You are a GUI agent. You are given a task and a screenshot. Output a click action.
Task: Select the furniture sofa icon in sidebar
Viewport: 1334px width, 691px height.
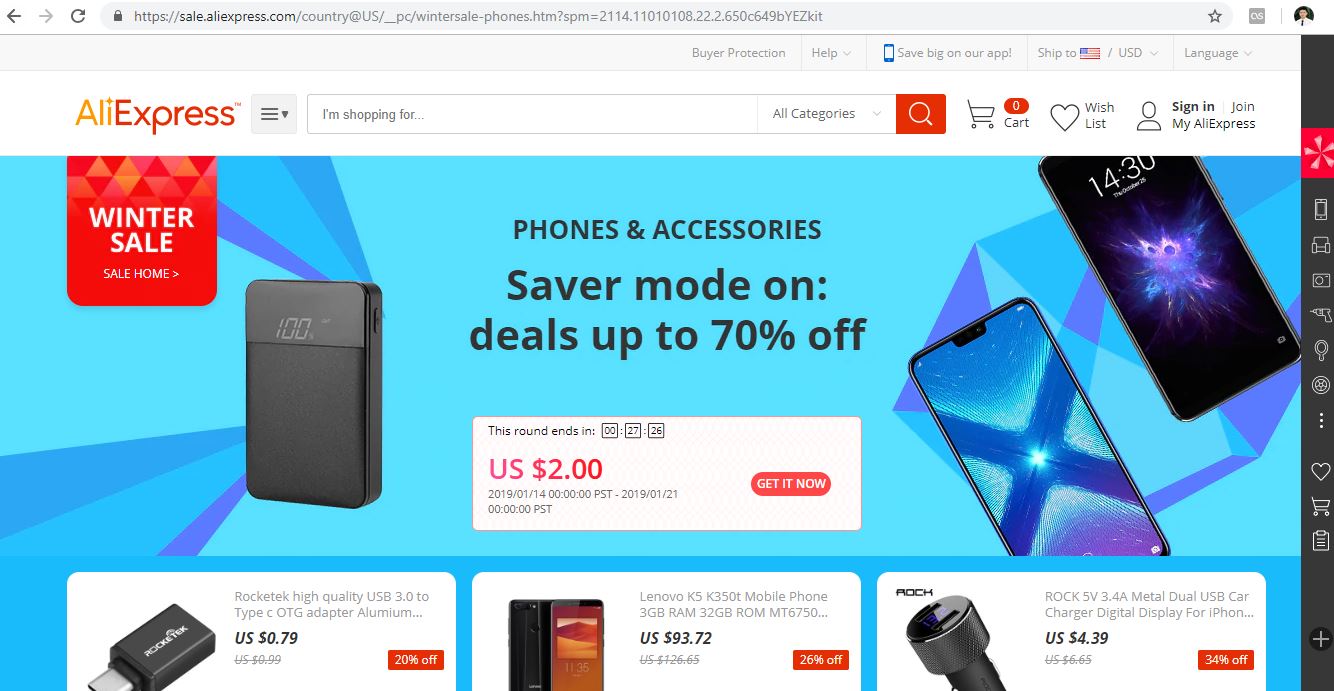[x=1320, y=245]
